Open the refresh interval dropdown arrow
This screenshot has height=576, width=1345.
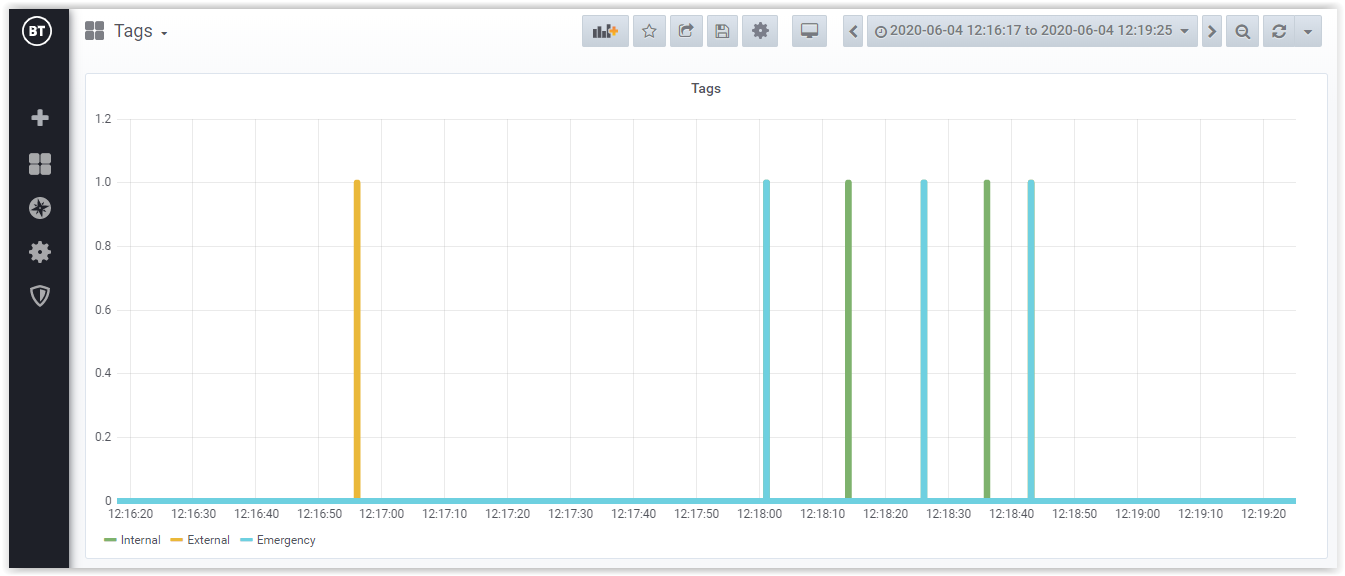(1308, 31)
